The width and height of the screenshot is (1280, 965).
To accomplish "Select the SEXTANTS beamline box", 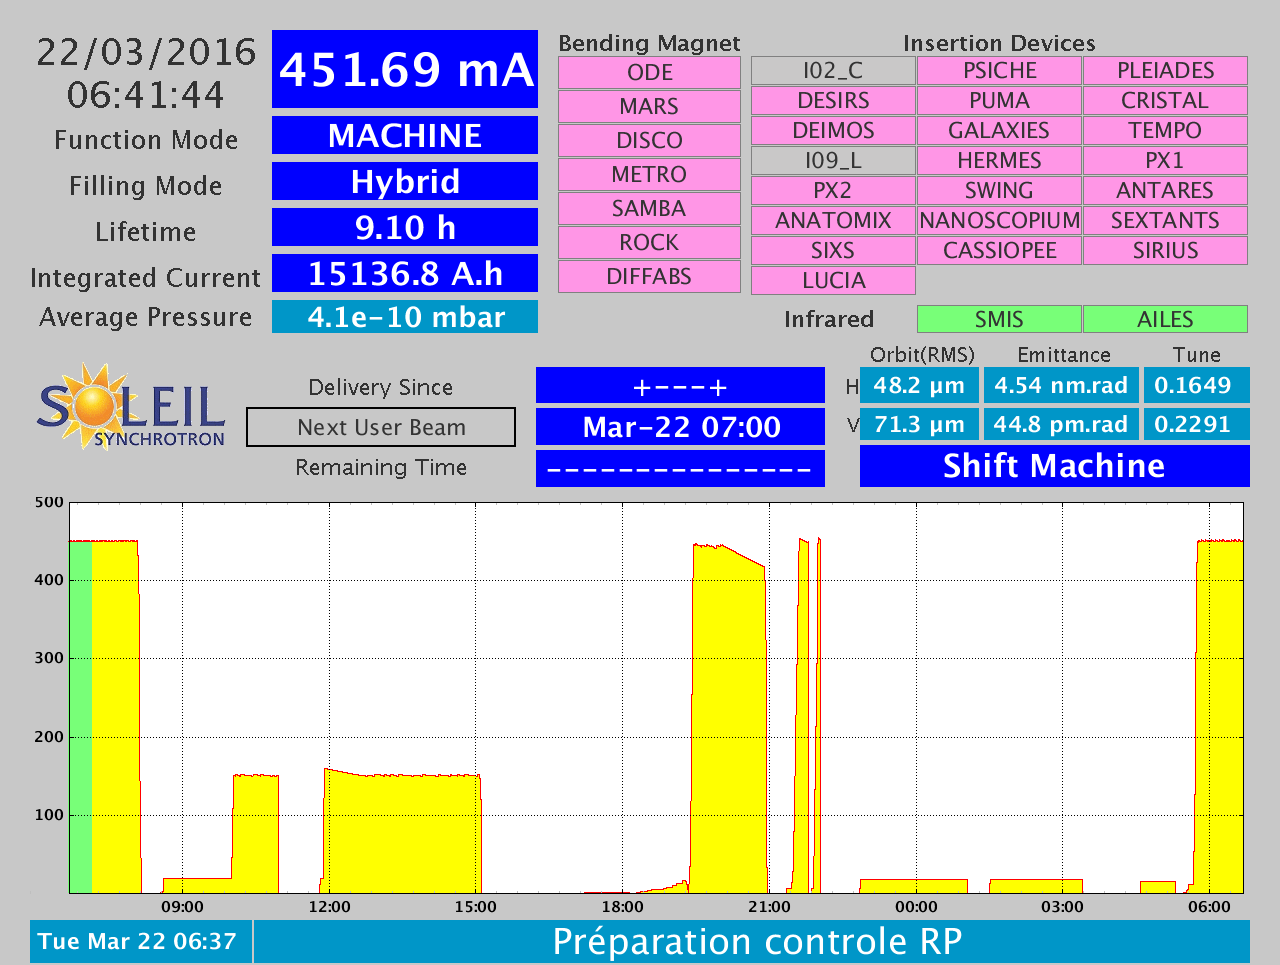I will coord(1165,221).
